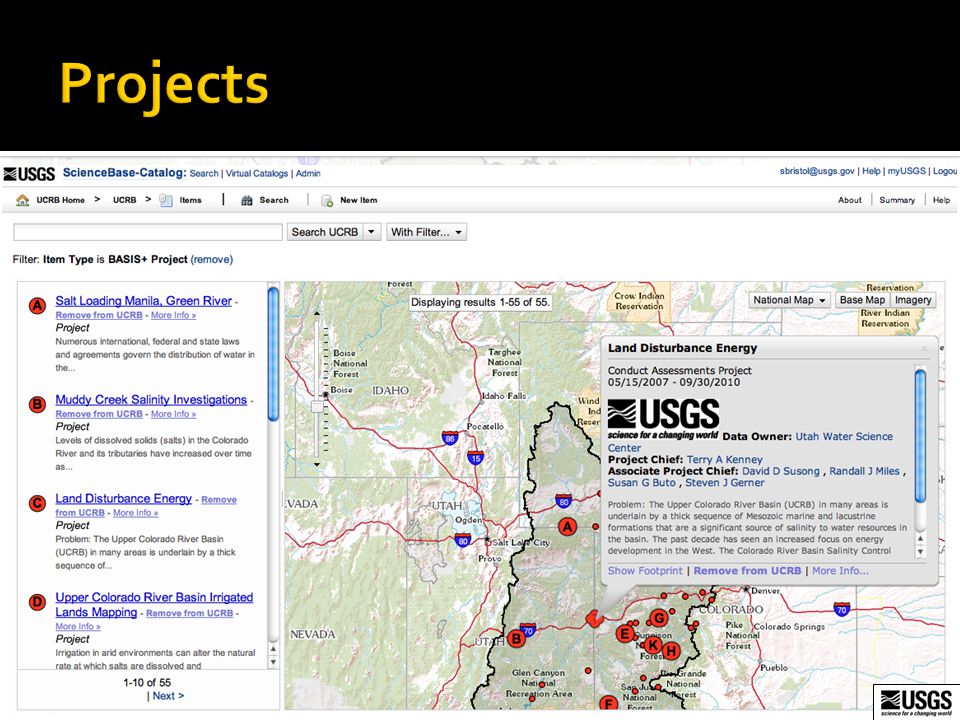This screenshot has height=720, width=960.
Task: Click map marker A near Salt Lake City
Action: (568, 527)
